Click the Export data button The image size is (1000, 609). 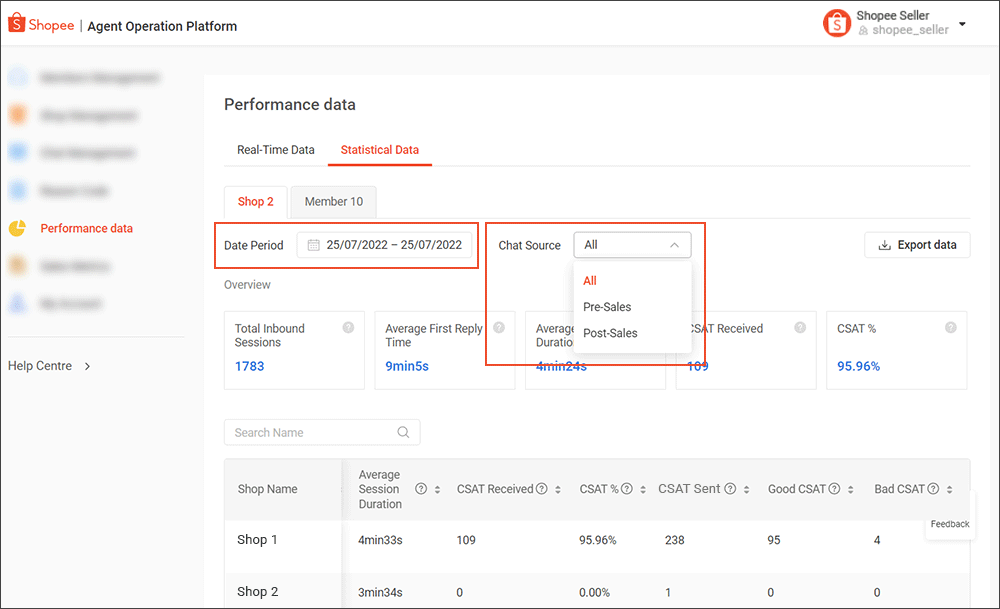pos(917,244)
